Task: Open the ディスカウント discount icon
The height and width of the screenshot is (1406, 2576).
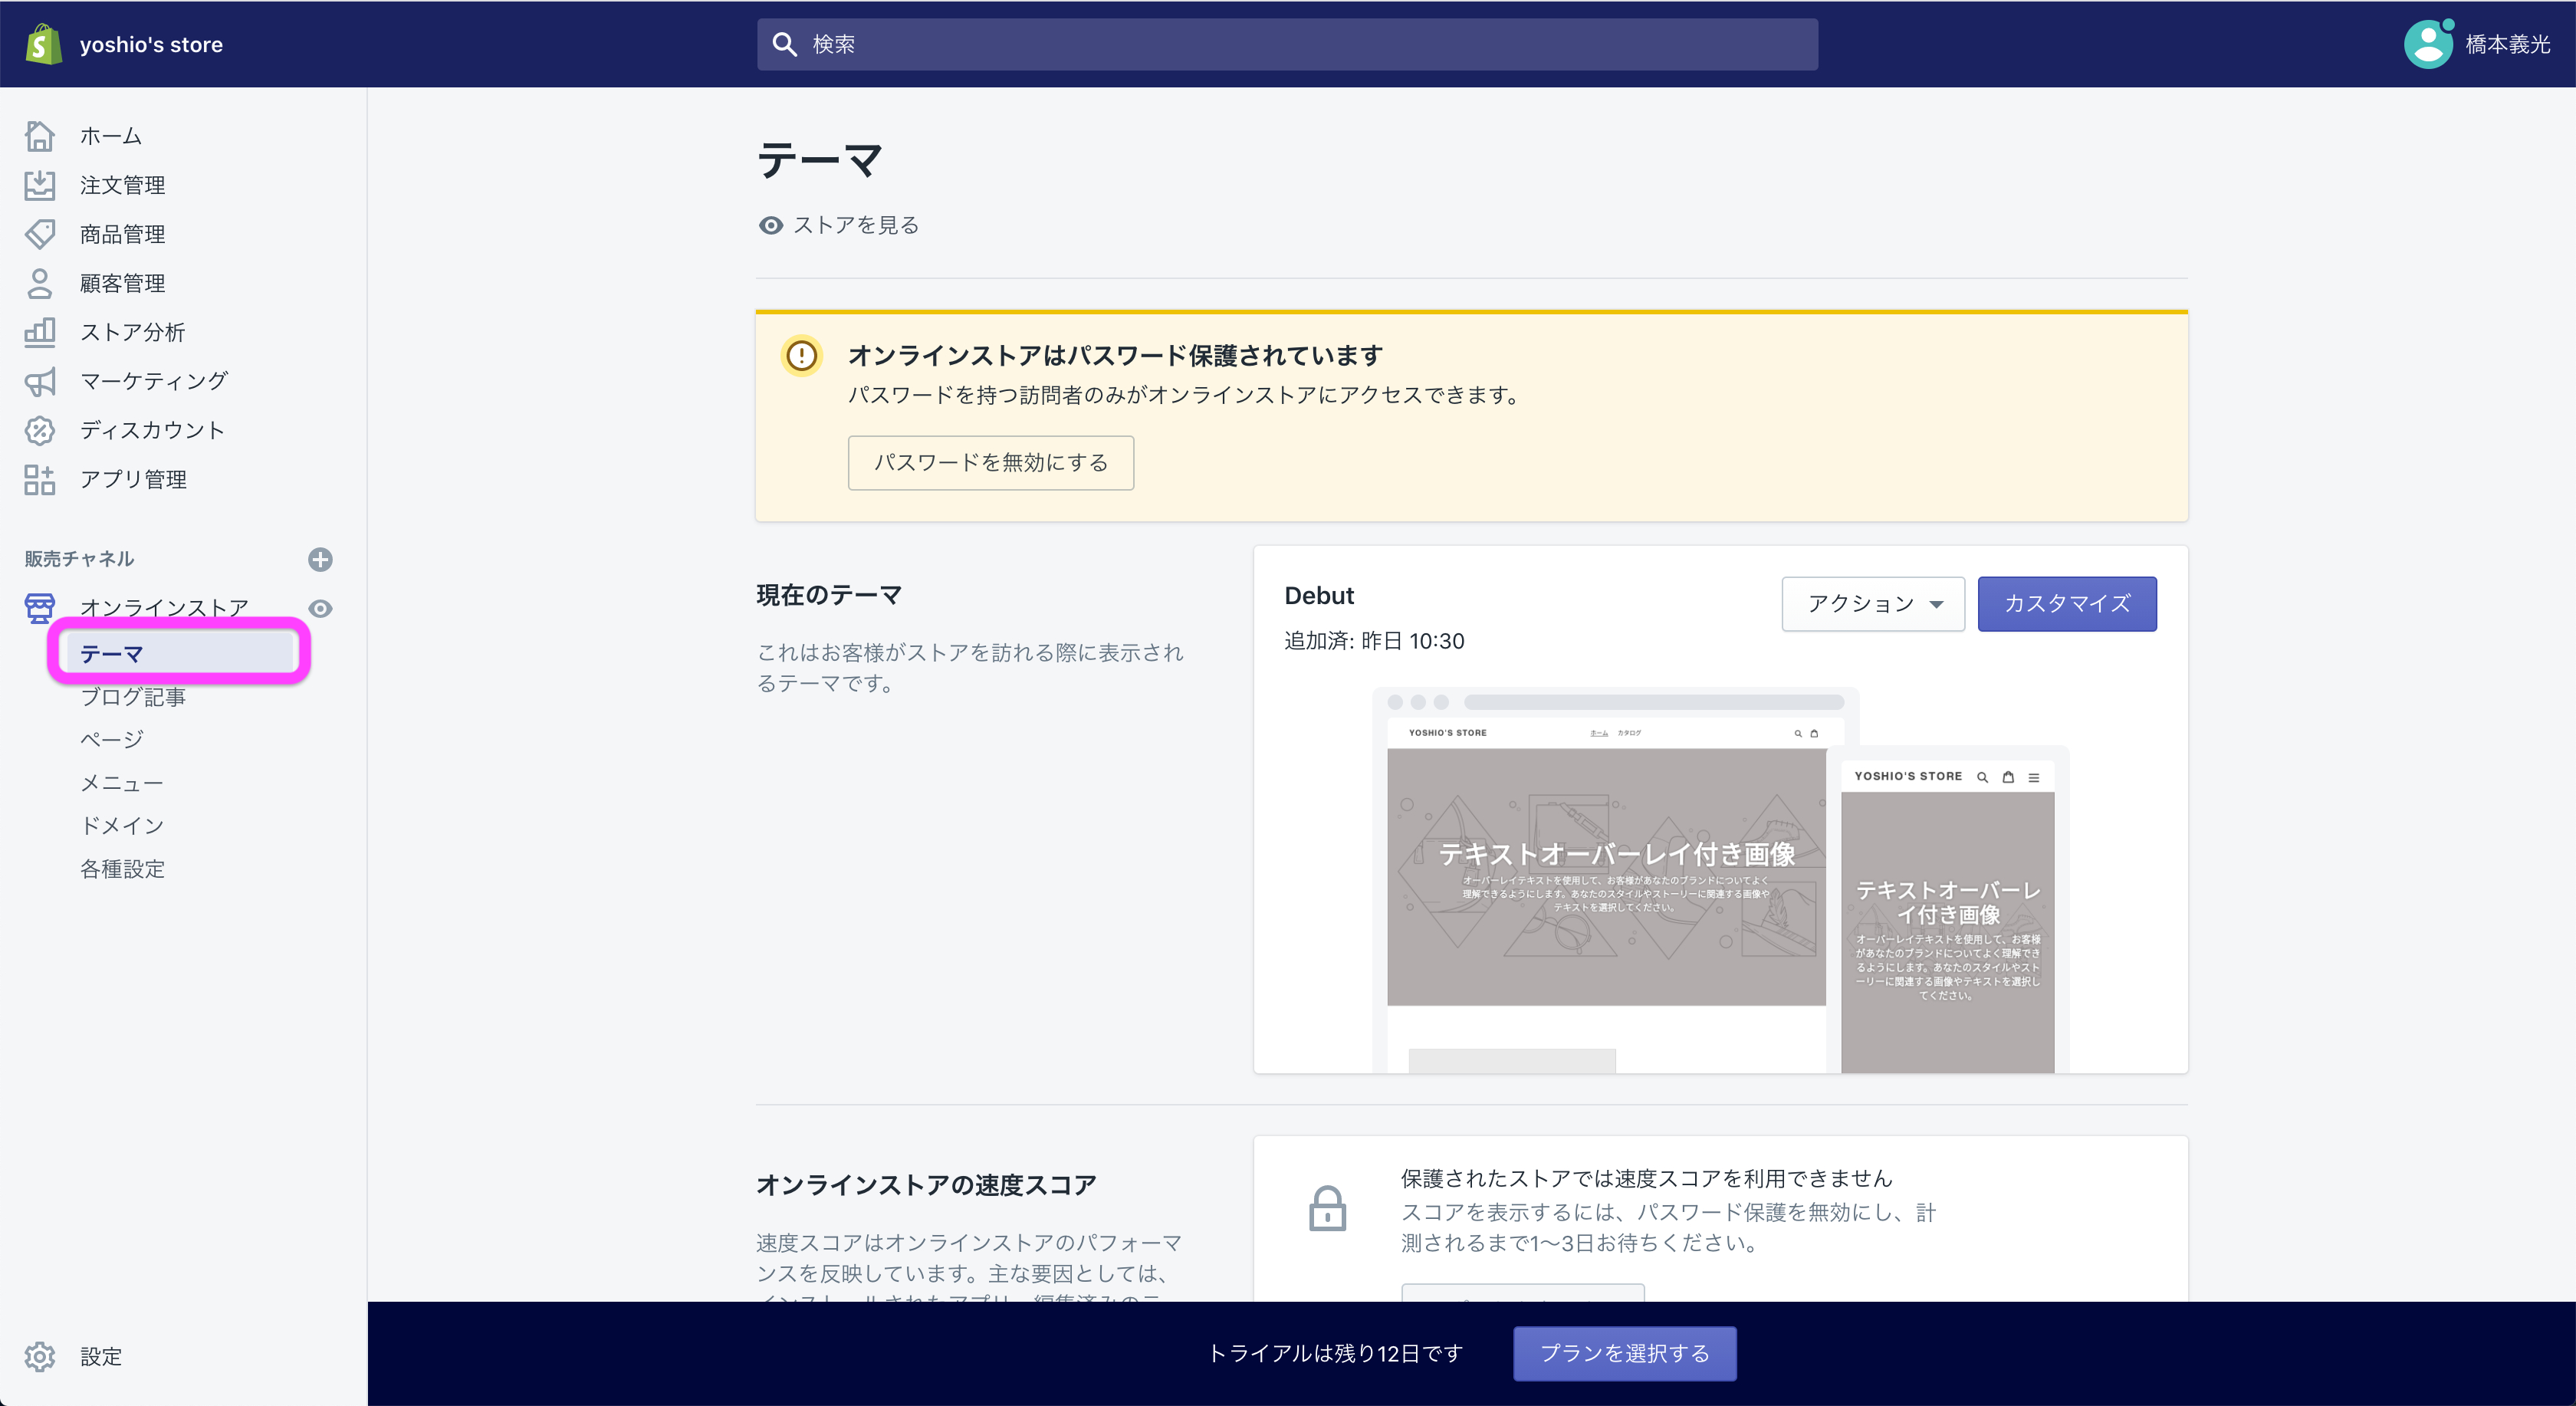Action: (40, 430)
